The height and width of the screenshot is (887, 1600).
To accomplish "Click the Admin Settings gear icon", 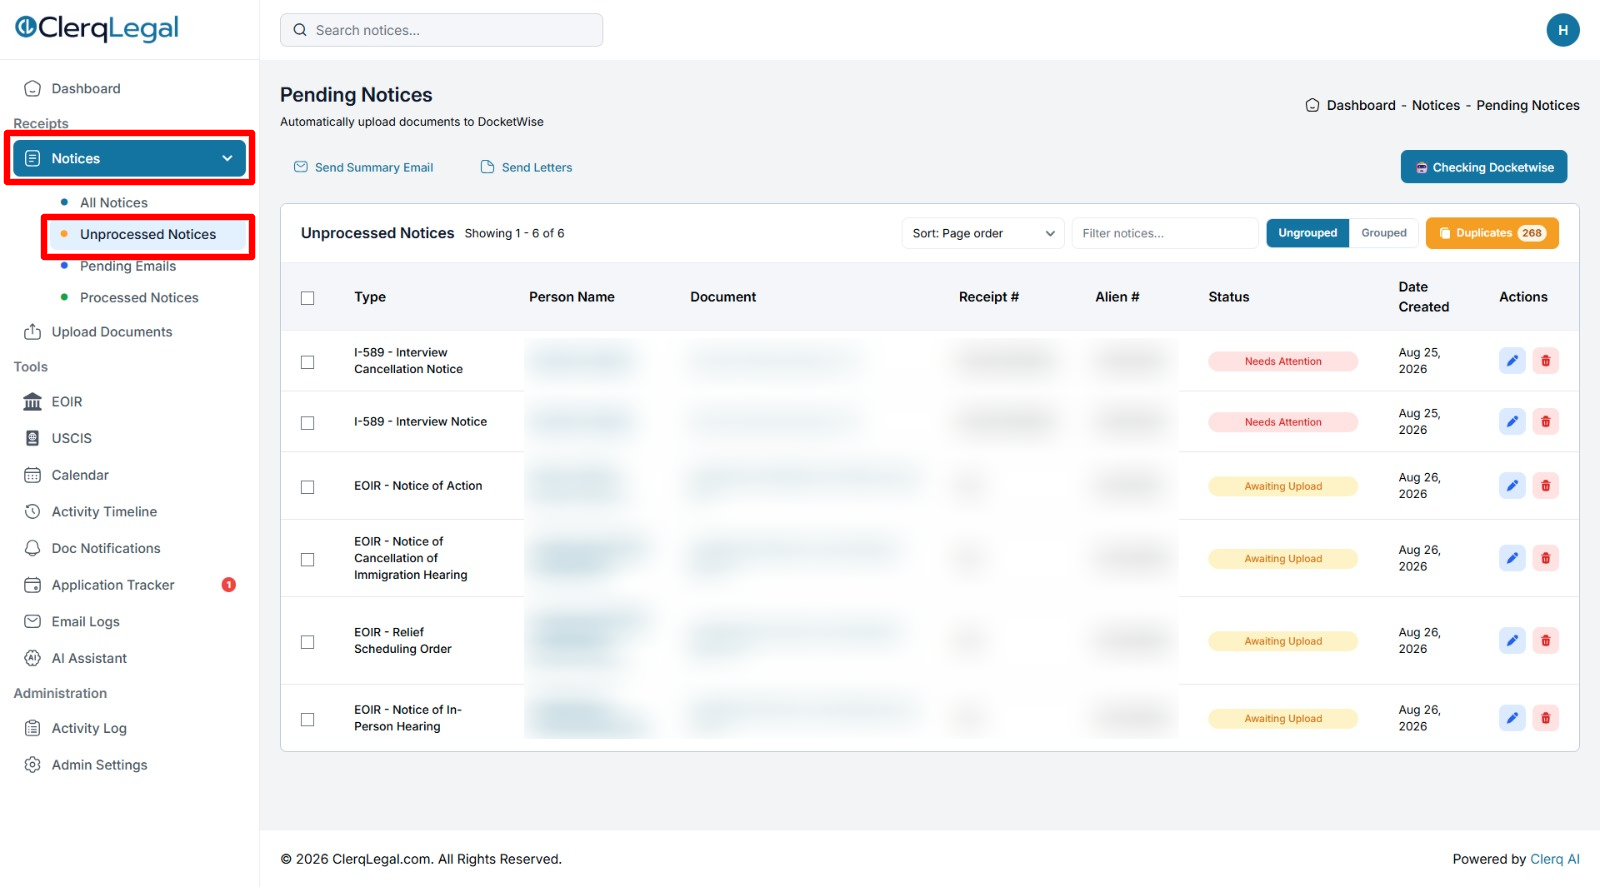I will coord(32,765).
